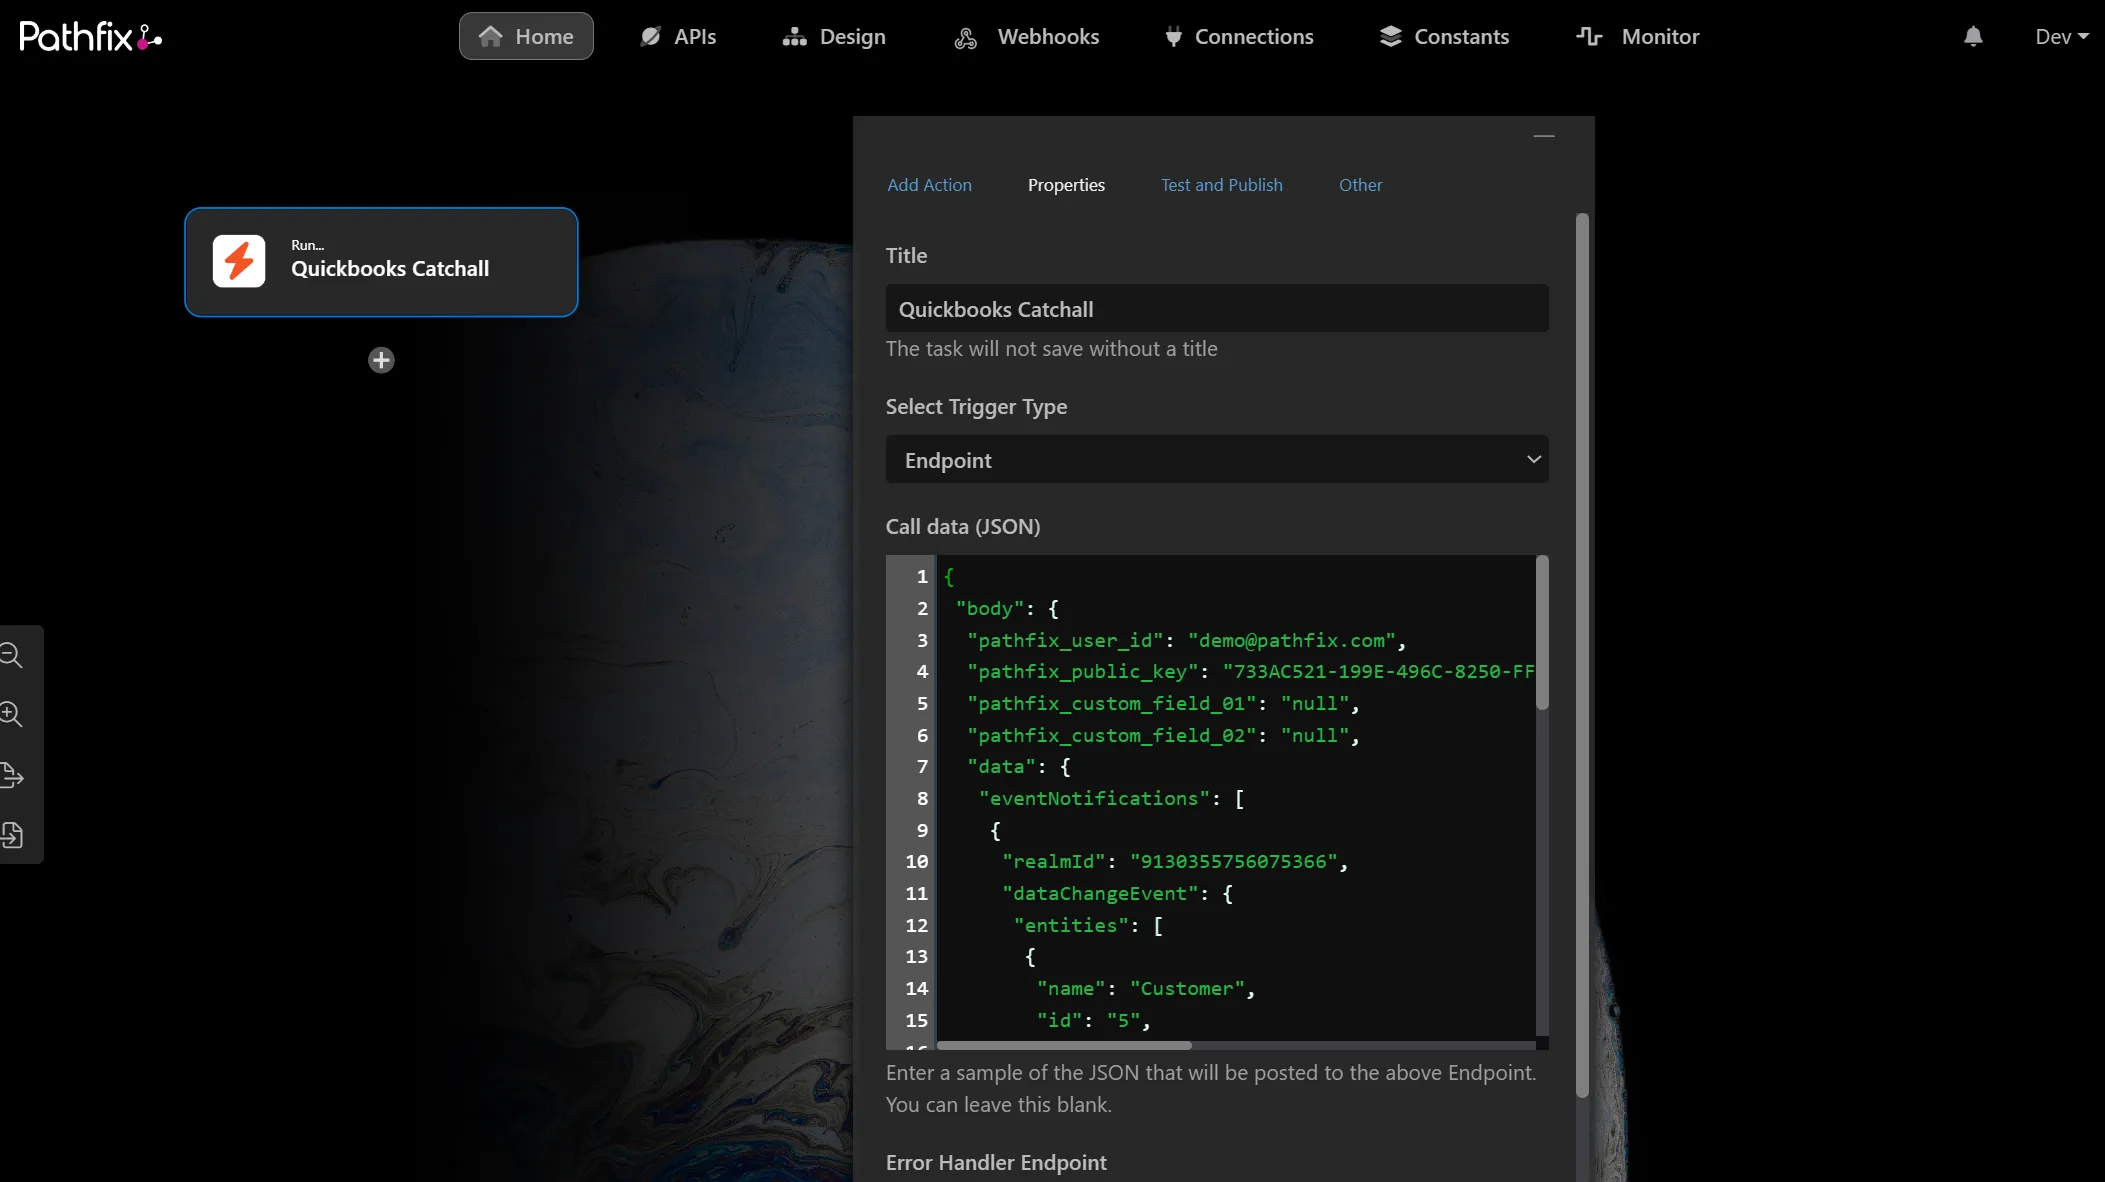Open the Home nav button
This screenshot has width=2105, height=1182.
point(526,36)
